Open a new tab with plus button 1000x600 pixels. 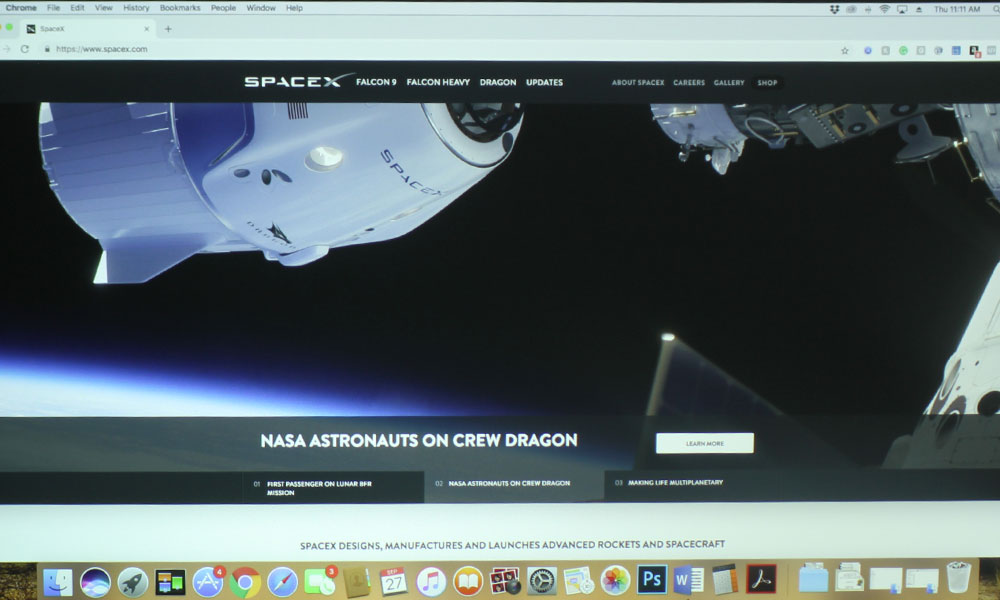pos(168,29)
